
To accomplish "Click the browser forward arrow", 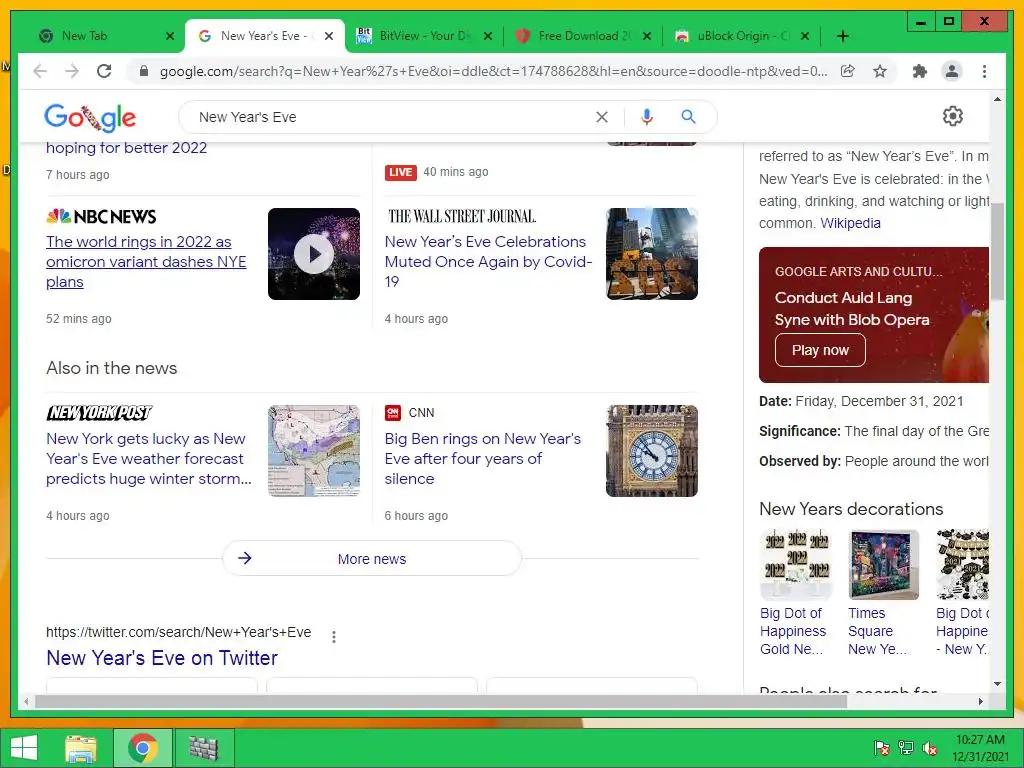I will point(72,71).
